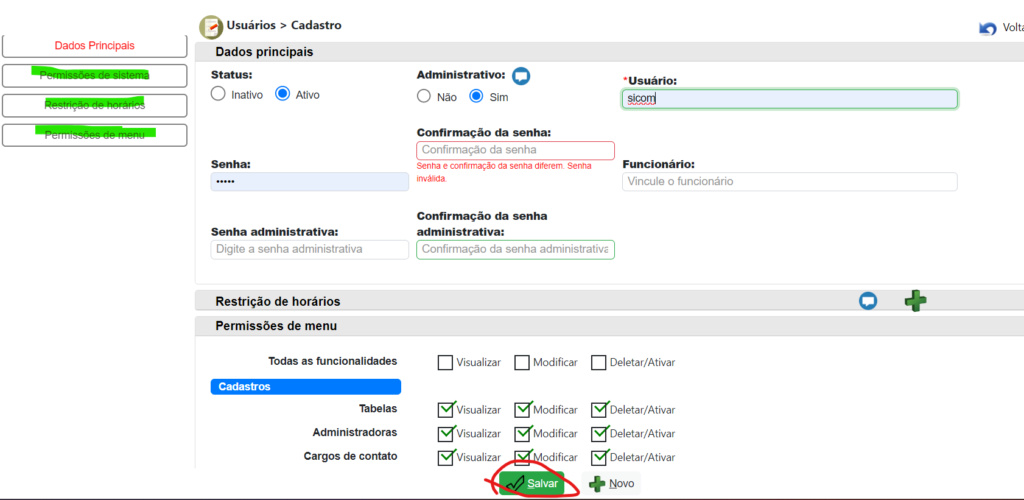Select Não for Administrativo option
The width and height of the screenshot is (1024, 500).
coord(424,97)
